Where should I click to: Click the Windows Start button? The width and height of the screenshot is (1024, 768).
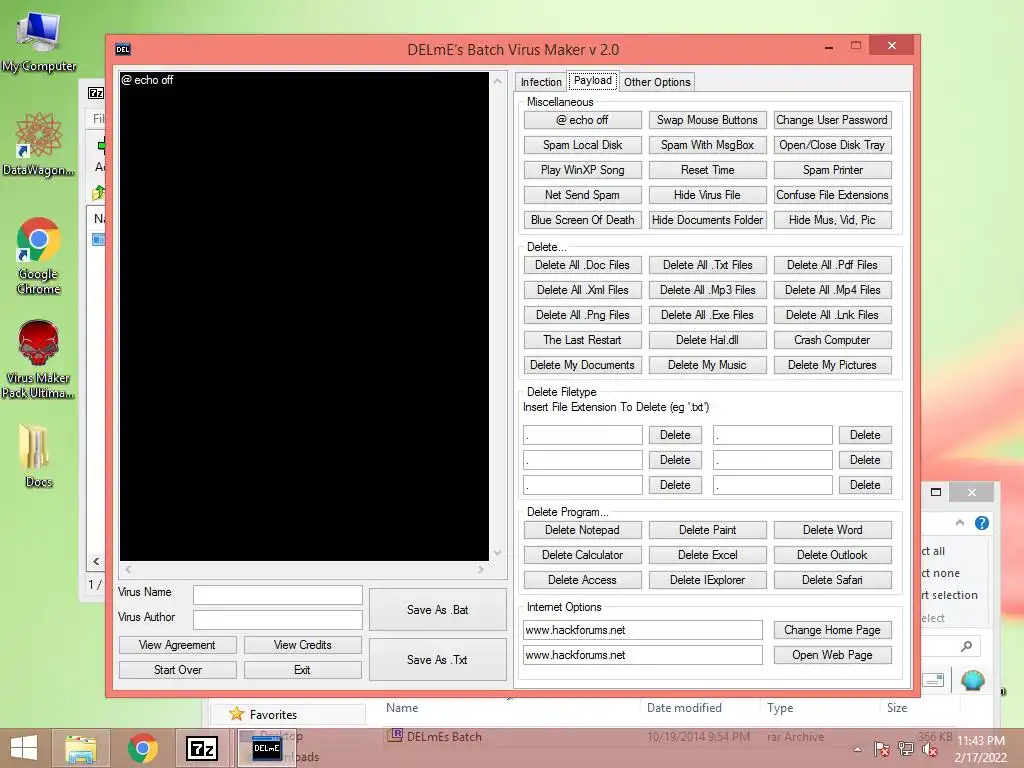(24, 748)
